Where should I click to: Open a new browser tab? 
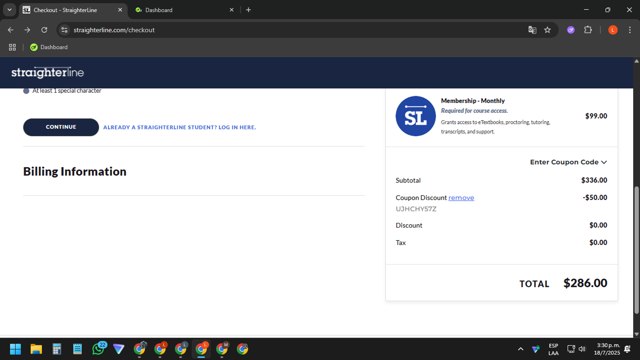coord(248,10)
